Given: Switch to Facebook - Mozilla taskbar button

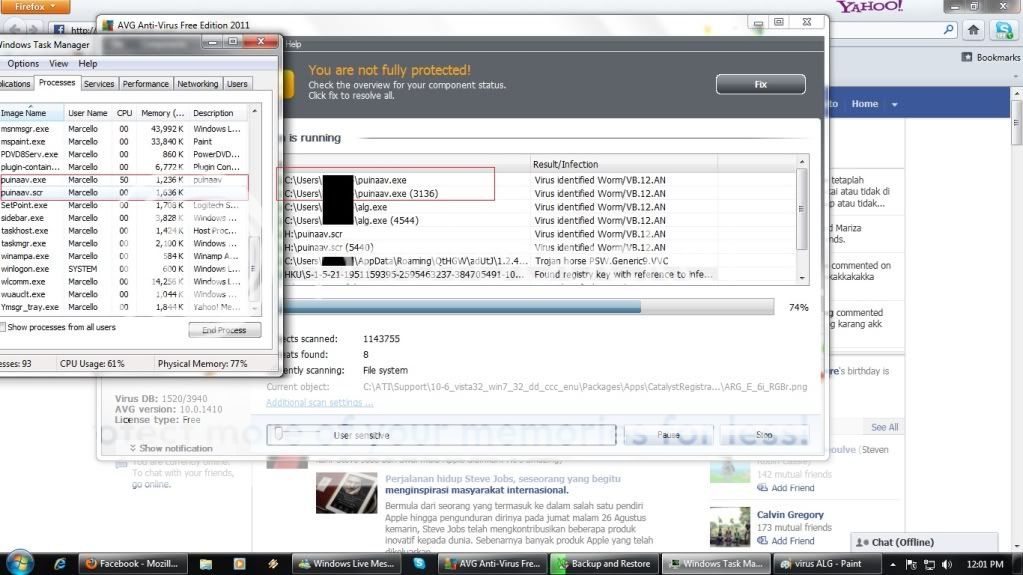Looking at the screenshot, I should (x=132, y=564).
